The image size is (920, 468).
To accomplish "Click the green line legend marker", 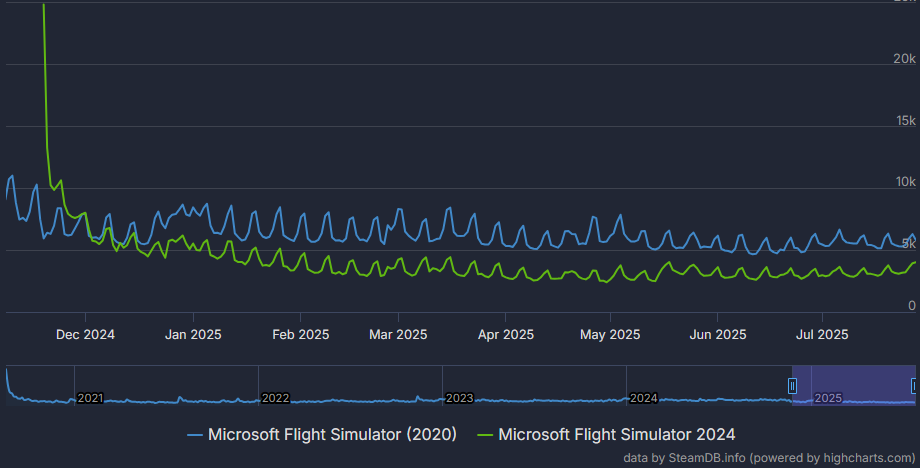I will click(x=484, y=435).
